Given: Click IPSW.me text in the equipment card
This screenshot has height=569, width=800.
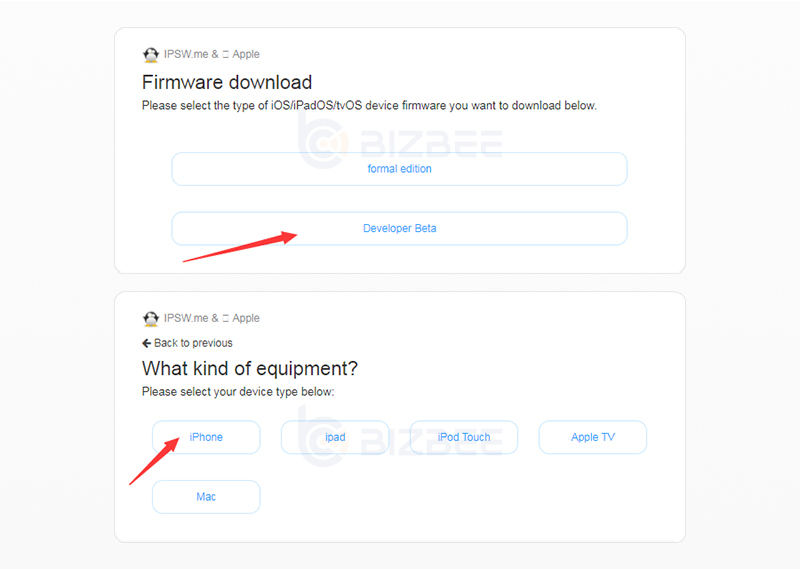Looking at the screenshot, I should tap(186, 318).
